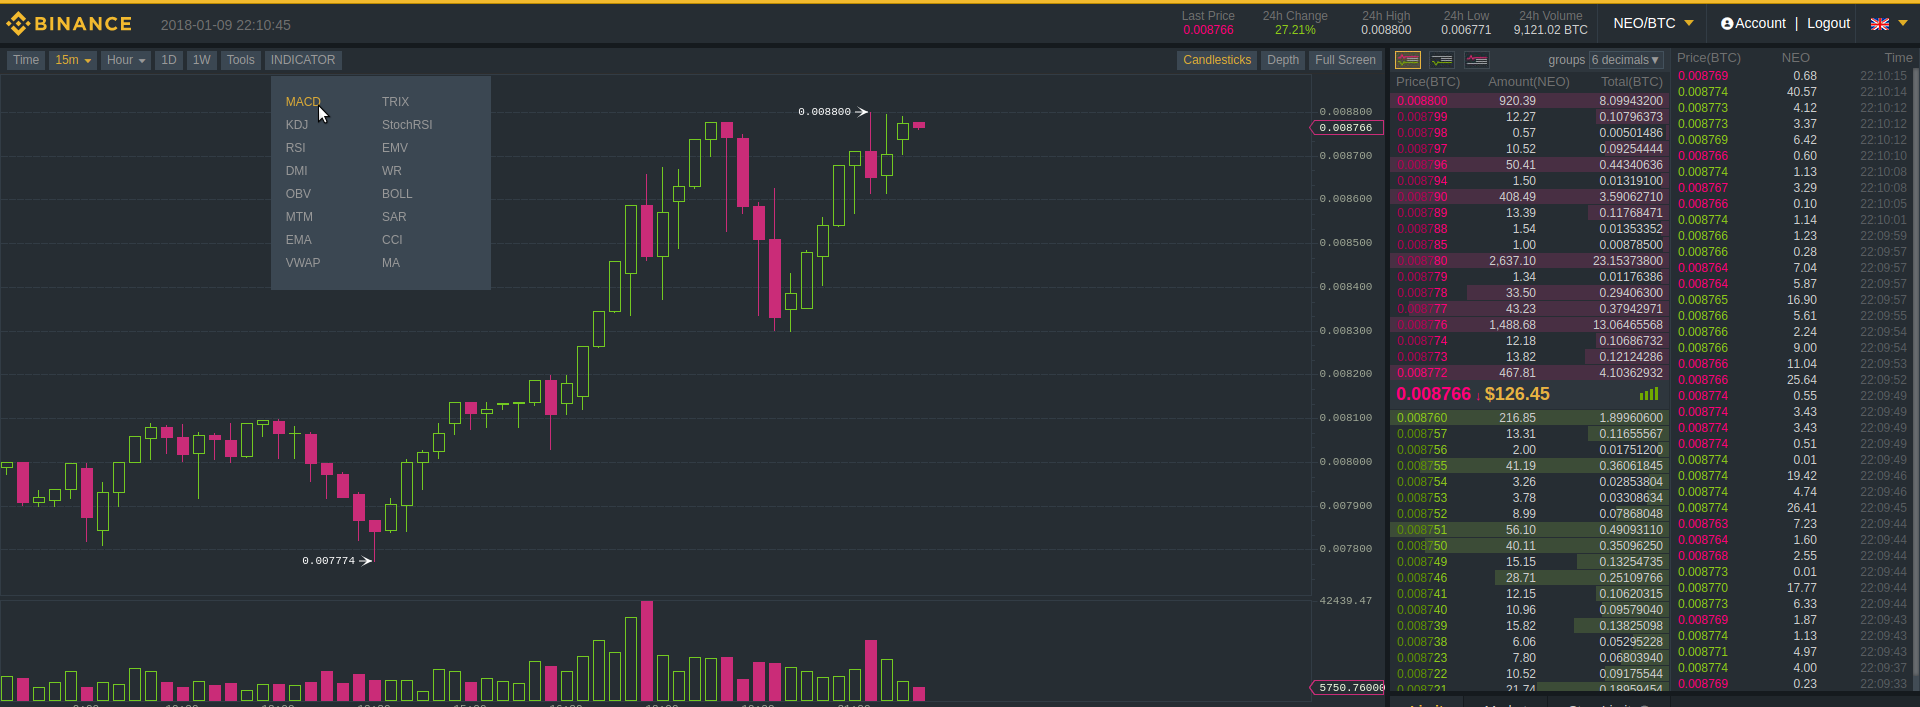Click the Binance logo

point(69,24)
